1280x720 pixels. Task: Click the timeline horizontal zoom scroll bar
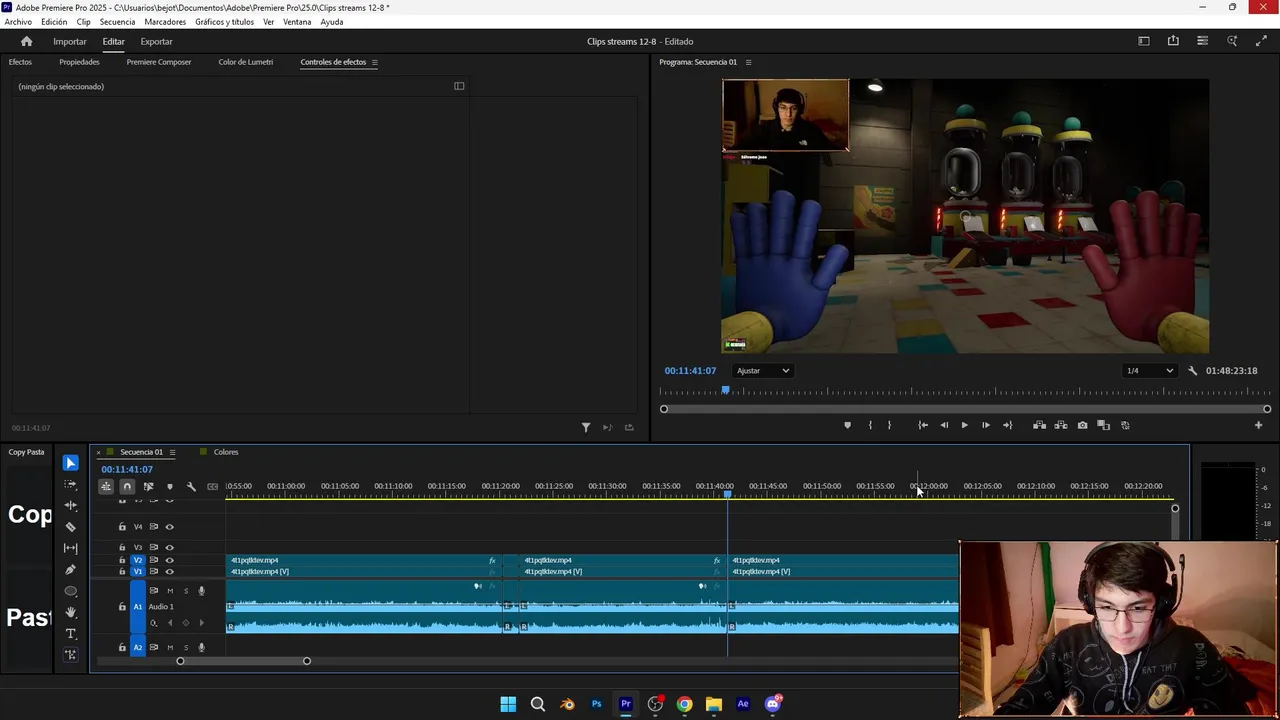[x=243, y=661]
